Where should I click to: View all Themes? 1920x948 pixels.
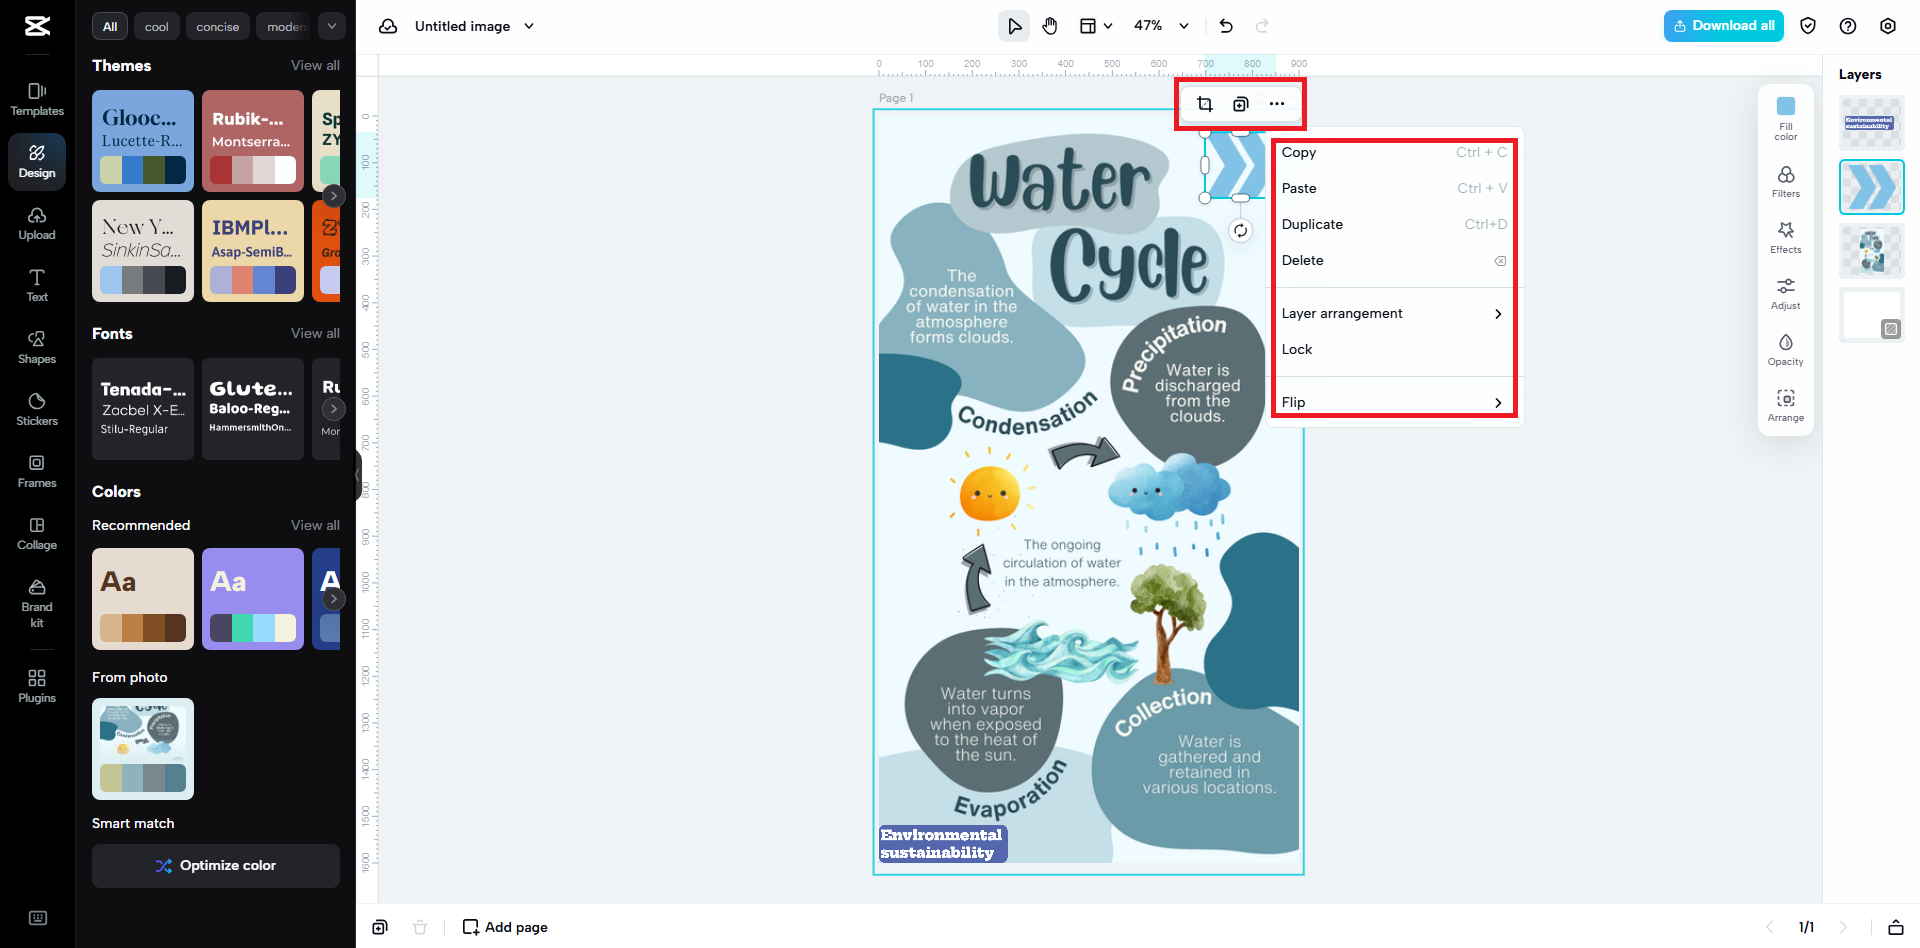(x=315, y=65)
